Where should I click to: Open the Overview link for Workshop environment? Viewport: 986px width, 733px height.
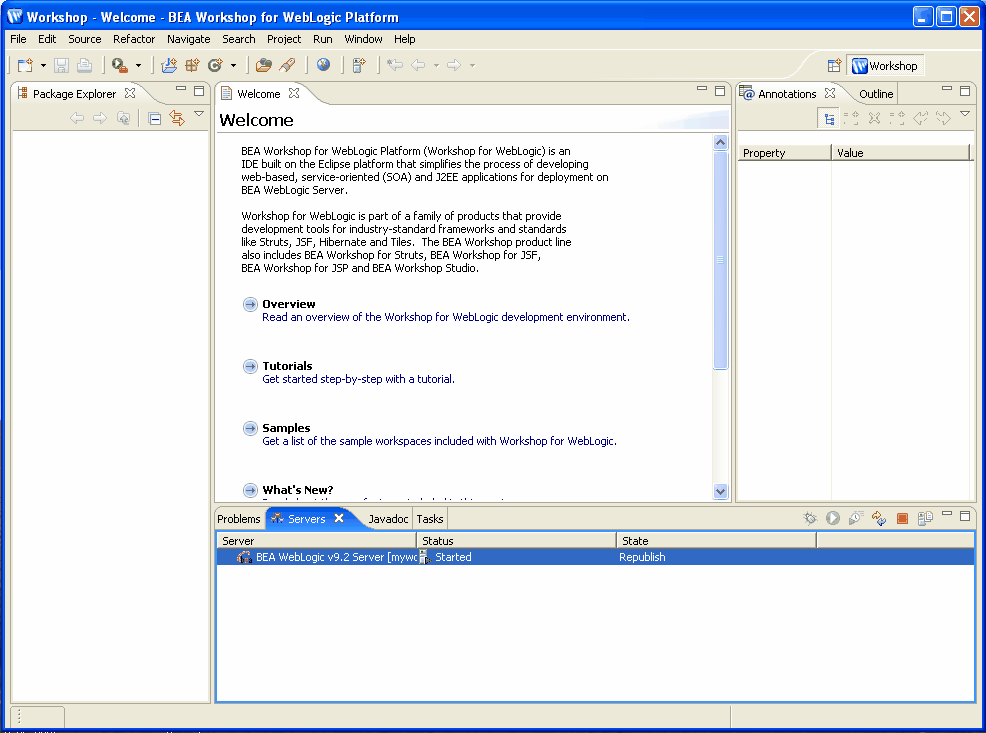pyautogui.click(x=445, y=317)
